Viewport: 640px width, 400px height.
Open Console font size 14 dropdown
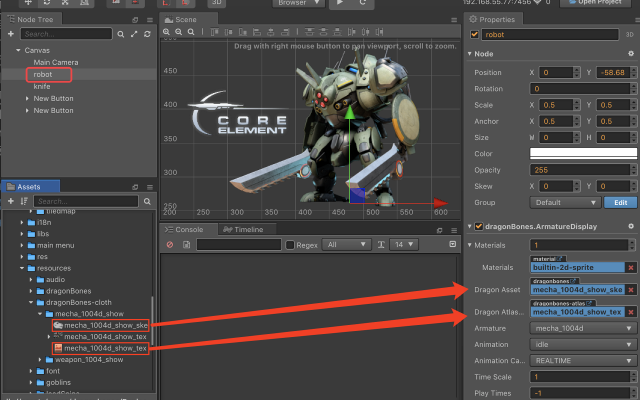(404, 244)
